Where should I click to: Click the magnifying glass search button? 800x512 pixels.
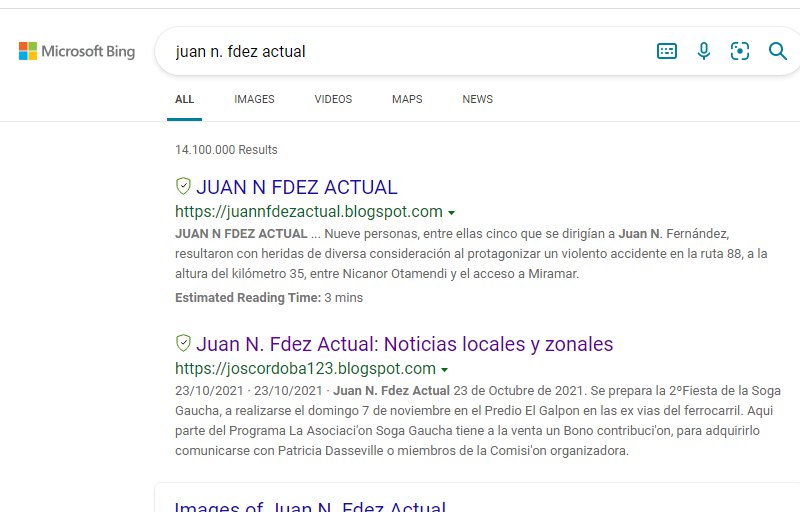pyautogui.click(x=778, y=51)
